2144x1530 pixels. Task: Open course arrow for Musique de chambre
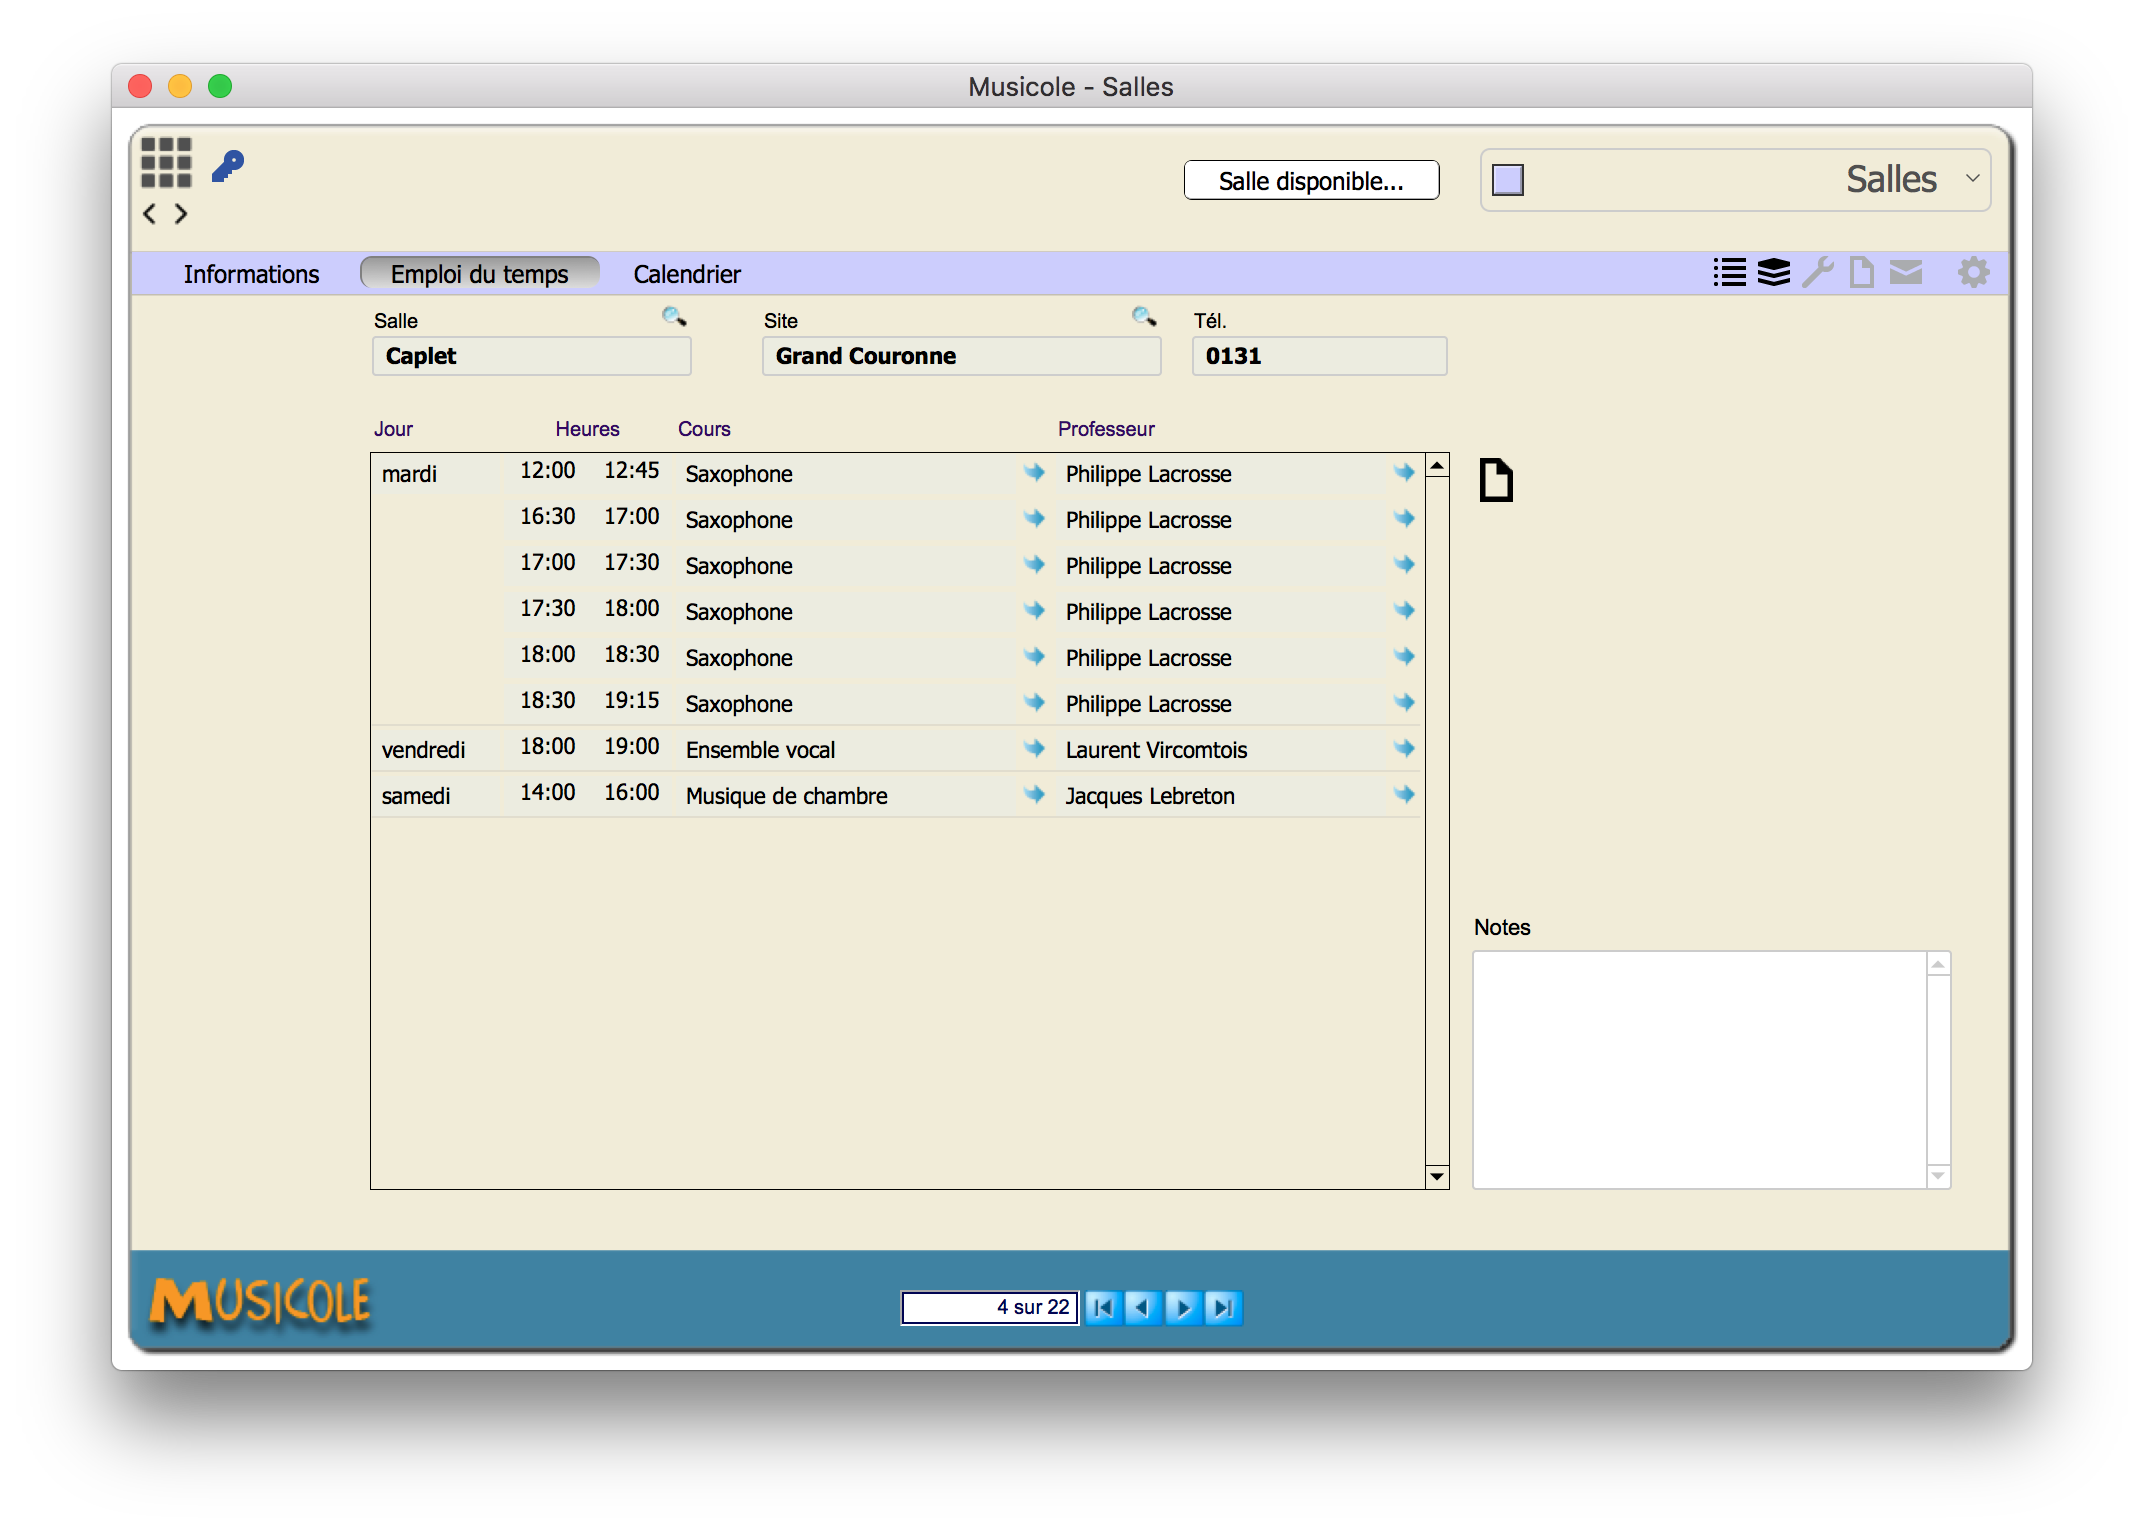point(1035,794)
